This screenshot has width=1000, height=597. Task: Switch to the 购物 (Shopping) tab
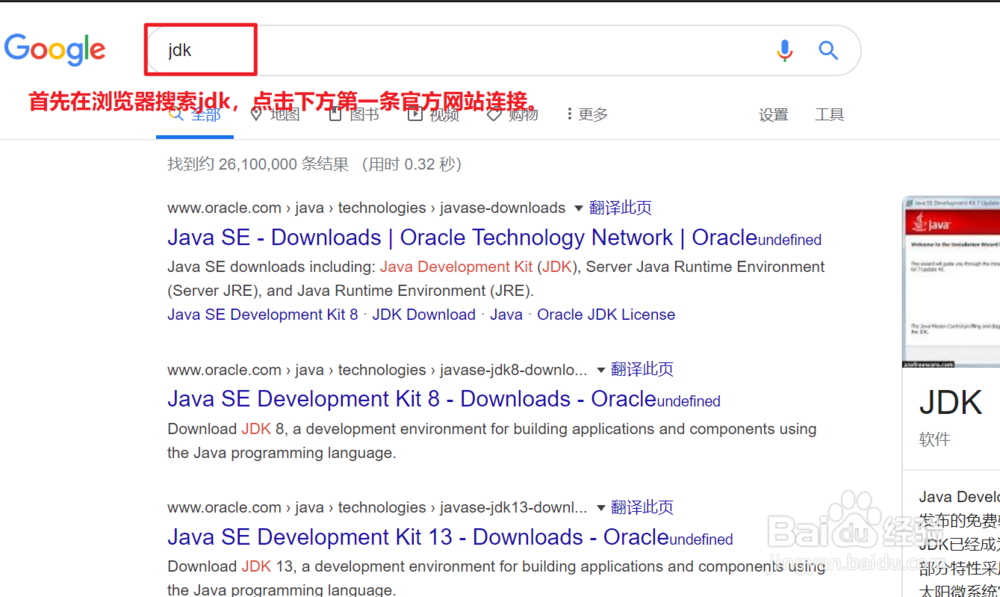[x=512, y=115]
